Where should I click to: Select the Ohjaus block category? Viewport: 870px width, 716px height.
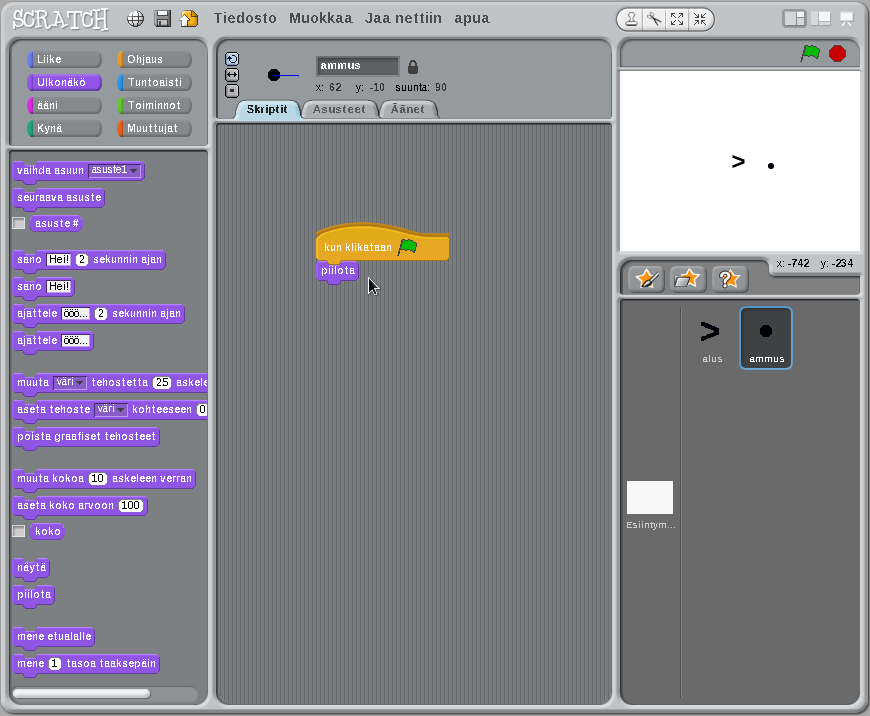click(x=154, y=59)
